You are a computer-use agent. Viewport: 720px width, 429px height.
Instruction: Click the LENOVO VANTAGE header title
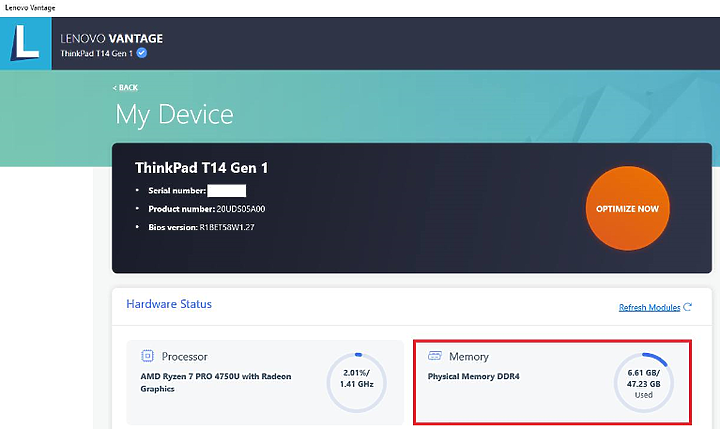tap(112, 39)
